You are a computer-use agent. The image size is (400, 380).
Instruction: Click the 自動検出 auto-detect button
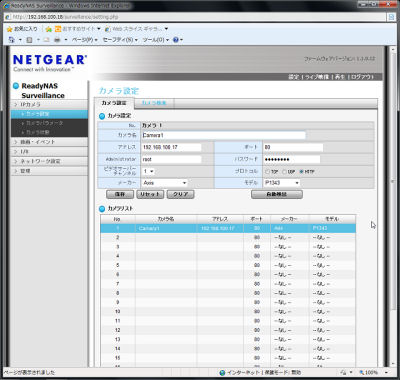click(277, 194)
